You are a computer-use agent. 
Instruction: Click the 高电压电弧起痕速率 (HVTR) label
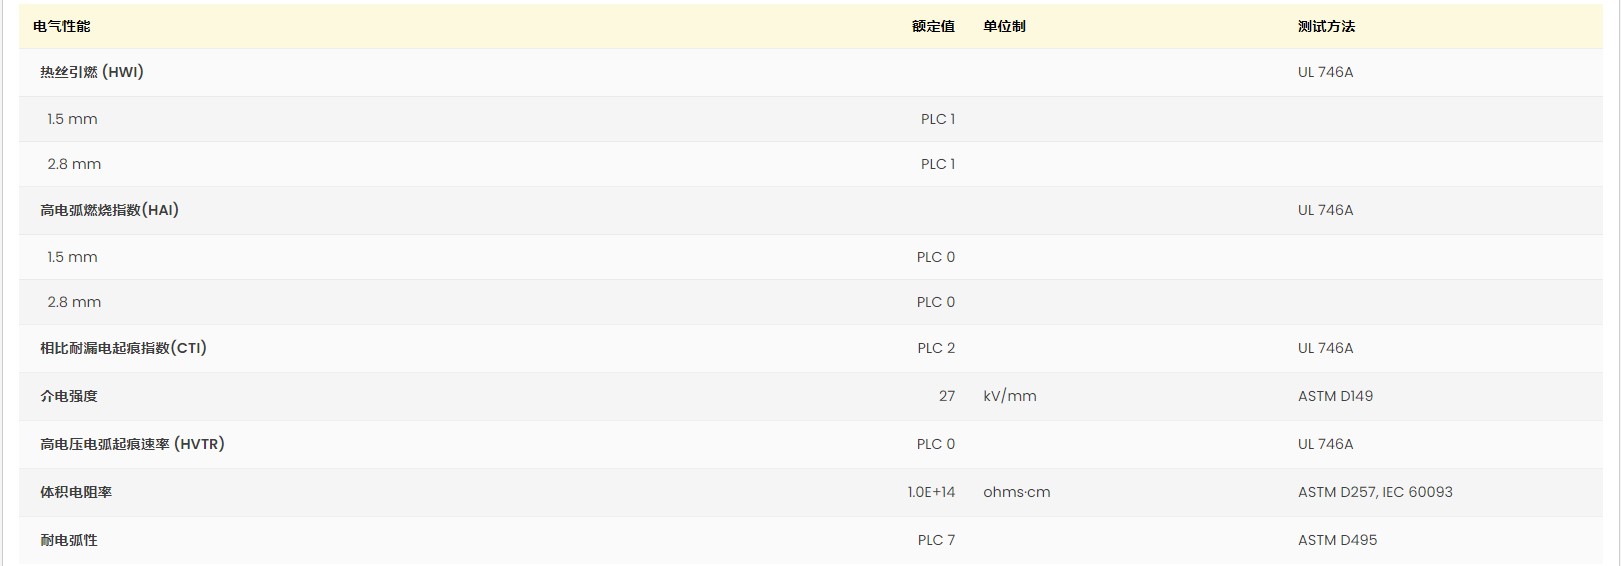[x=132, y=444]
